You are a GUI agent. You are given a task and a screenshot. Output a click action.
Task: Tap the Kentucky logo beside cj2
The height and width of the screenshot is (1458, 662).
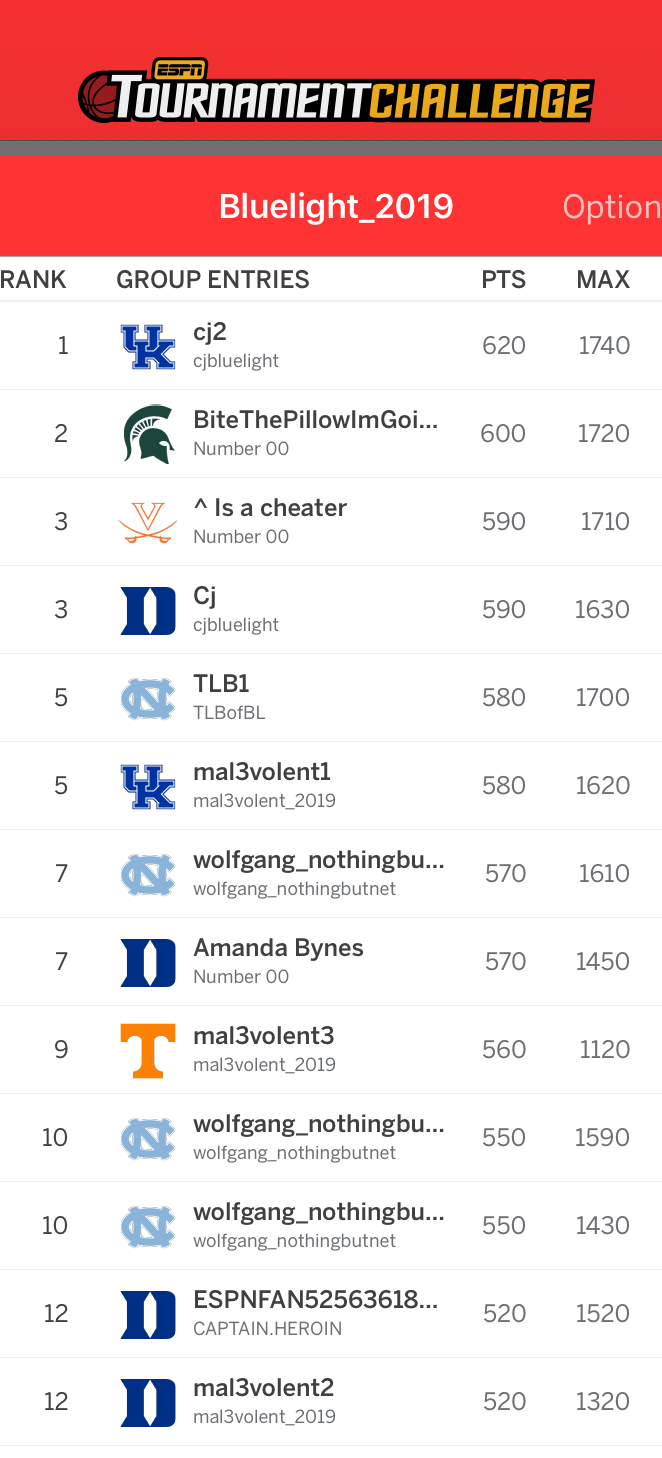click(x=148, y=346)
